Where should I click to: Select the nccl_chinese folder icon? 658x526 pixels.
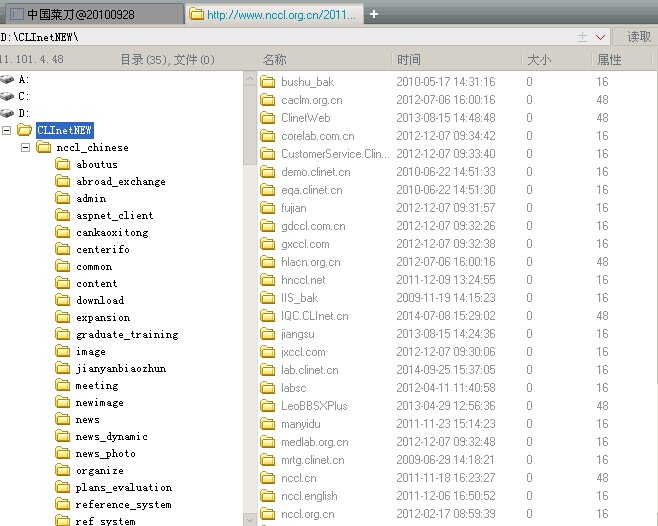click(44, 147)
